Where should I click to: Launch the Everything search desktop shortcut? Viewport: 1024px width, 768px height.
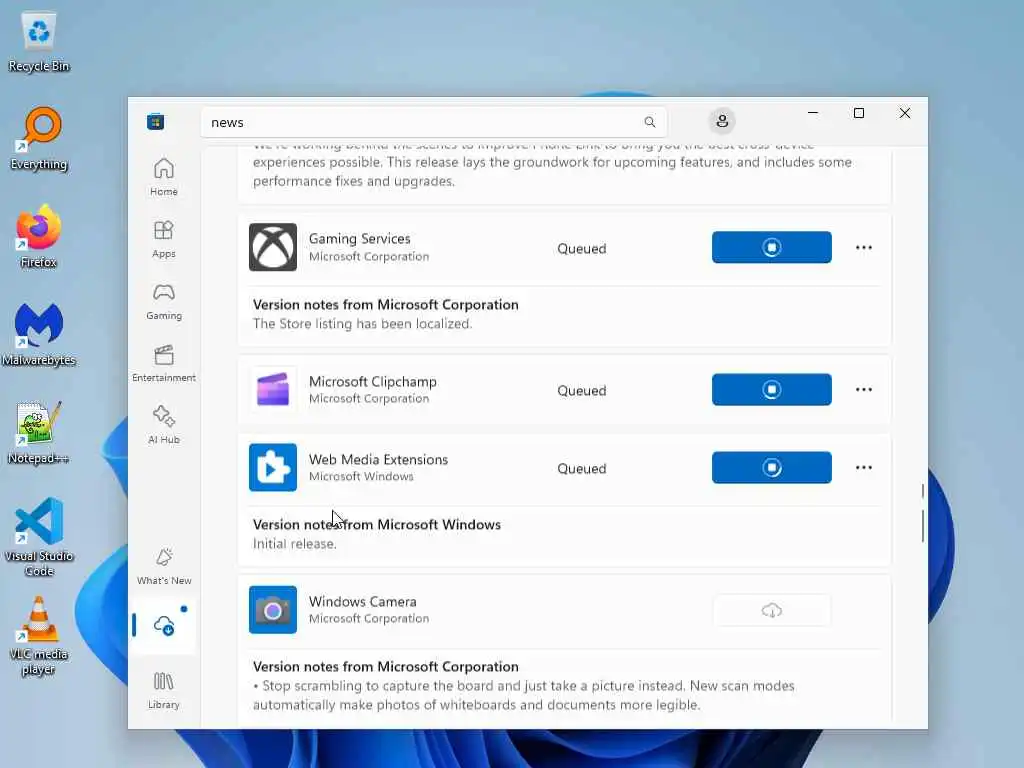click(39, 139)
